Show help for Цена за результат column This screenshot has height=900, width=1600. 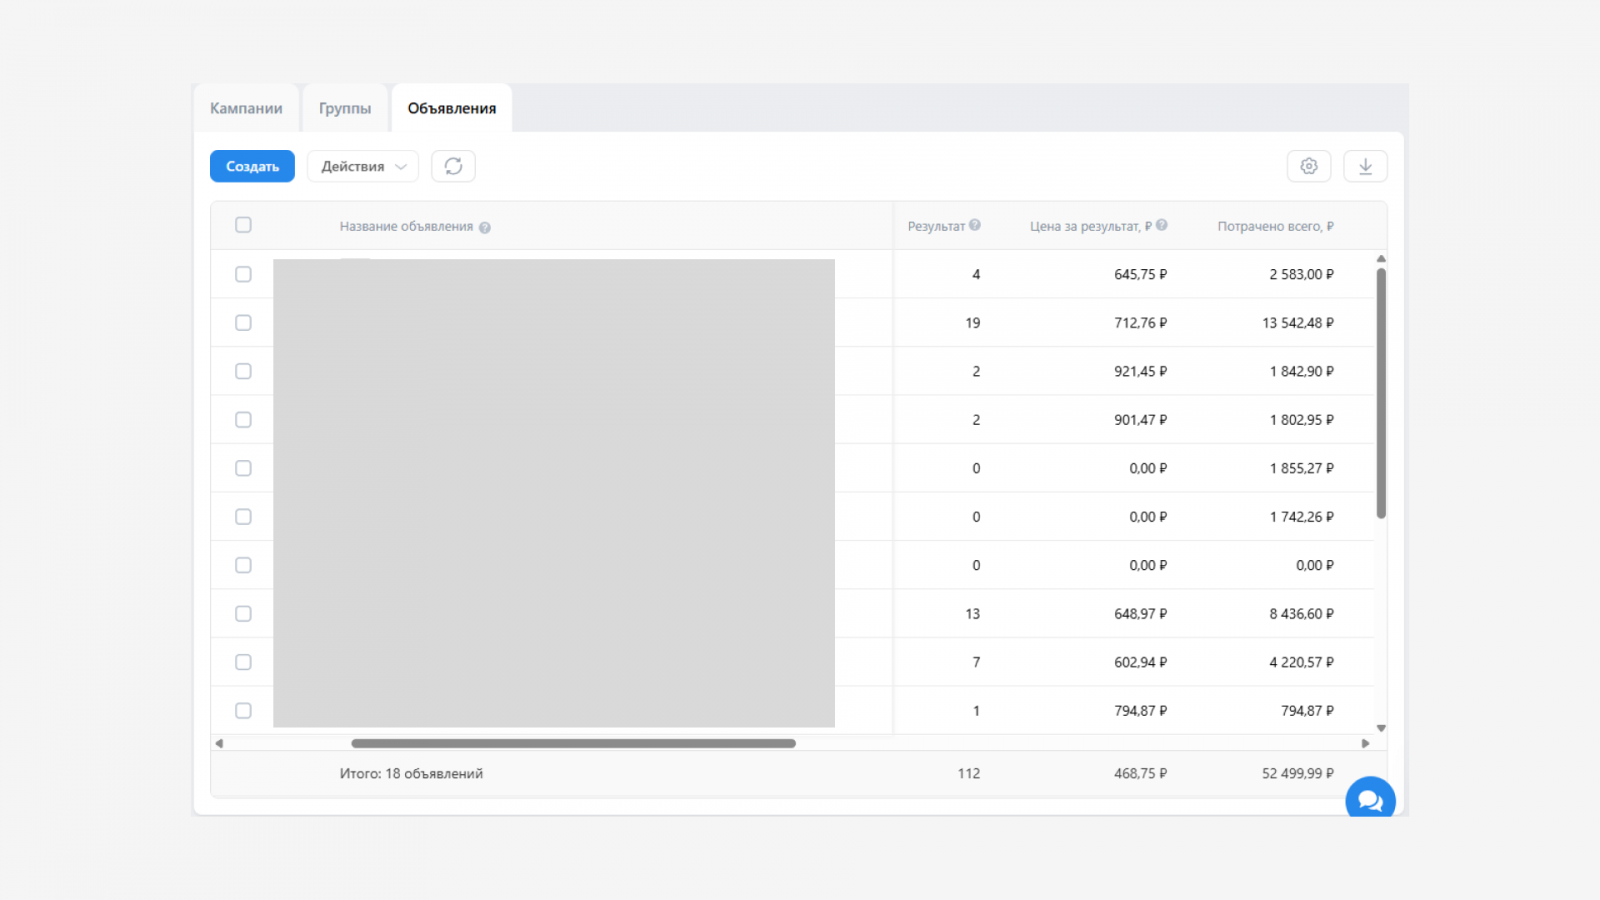tap(1162, 225)
